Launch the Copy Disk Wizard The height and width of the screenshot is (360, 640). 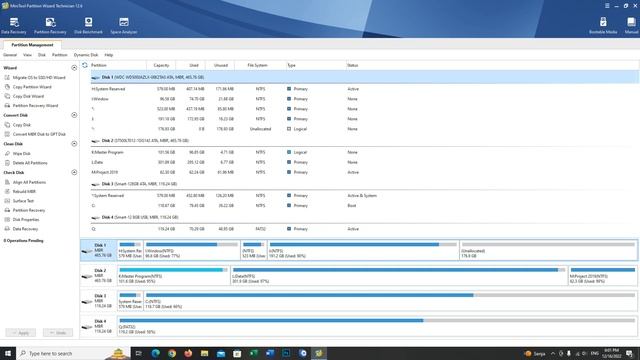[x=24, y=96]
